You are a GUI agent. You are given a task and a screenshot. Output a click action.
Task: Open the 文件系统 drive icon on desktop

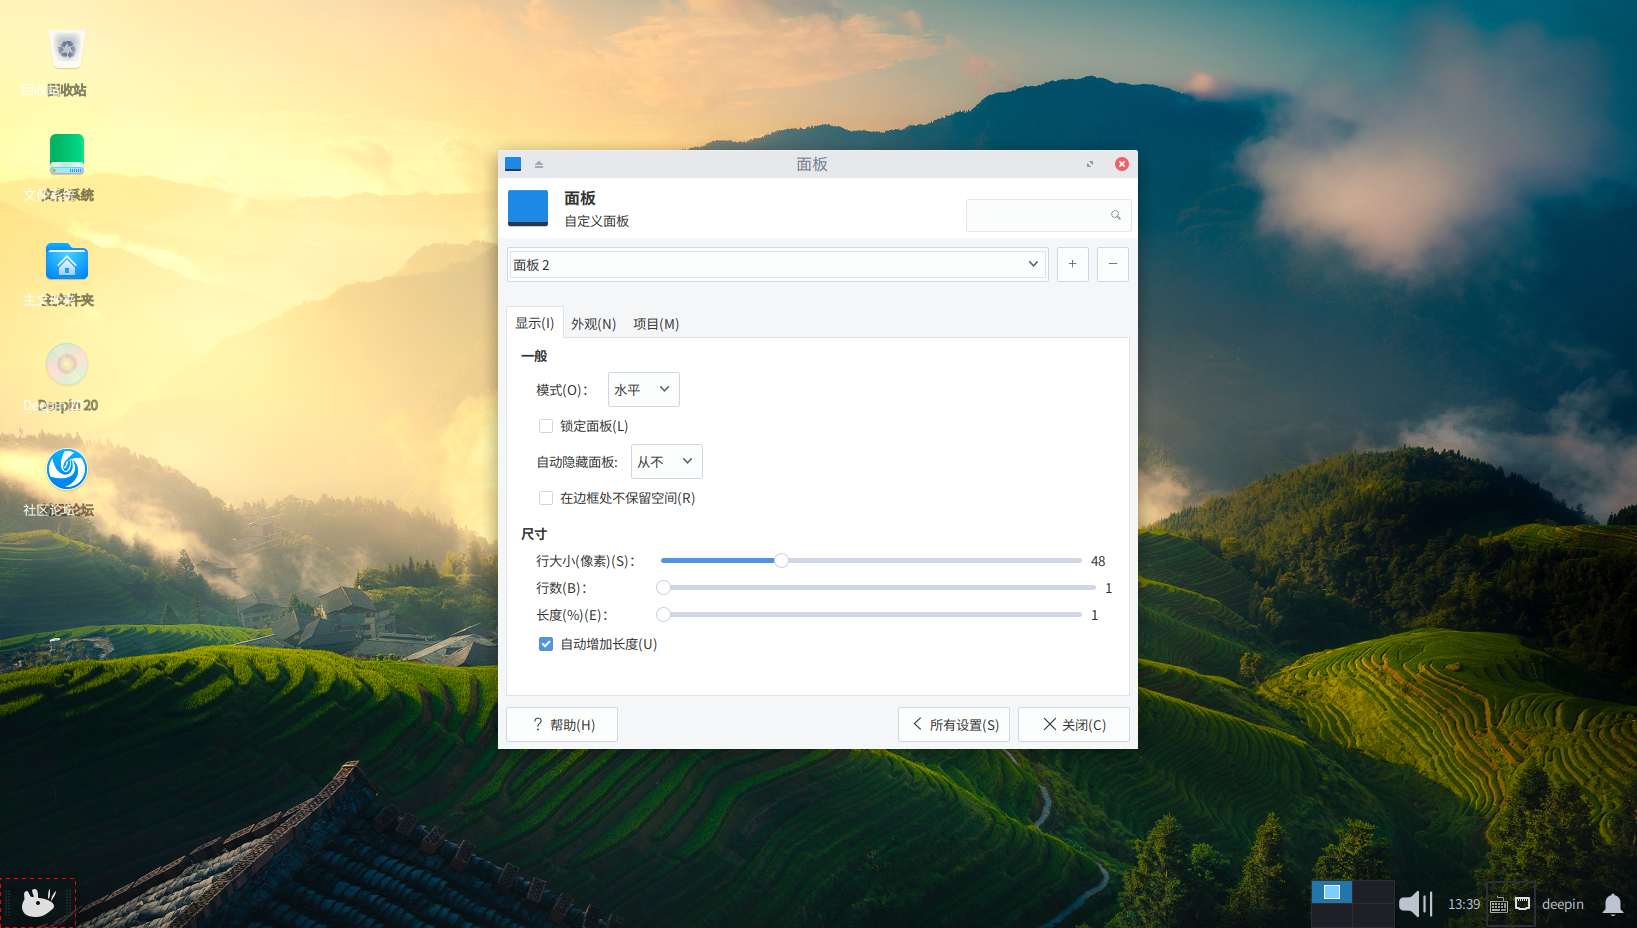pyautogui.click(x=67, y=155)
